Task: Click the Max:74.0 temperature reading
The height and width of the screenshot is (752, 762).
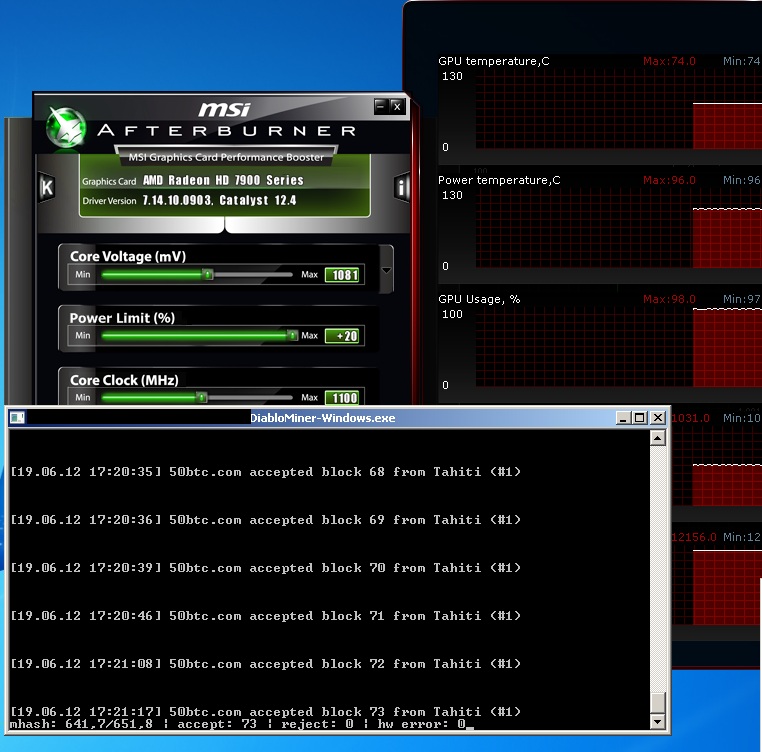Action: point(669,61)
